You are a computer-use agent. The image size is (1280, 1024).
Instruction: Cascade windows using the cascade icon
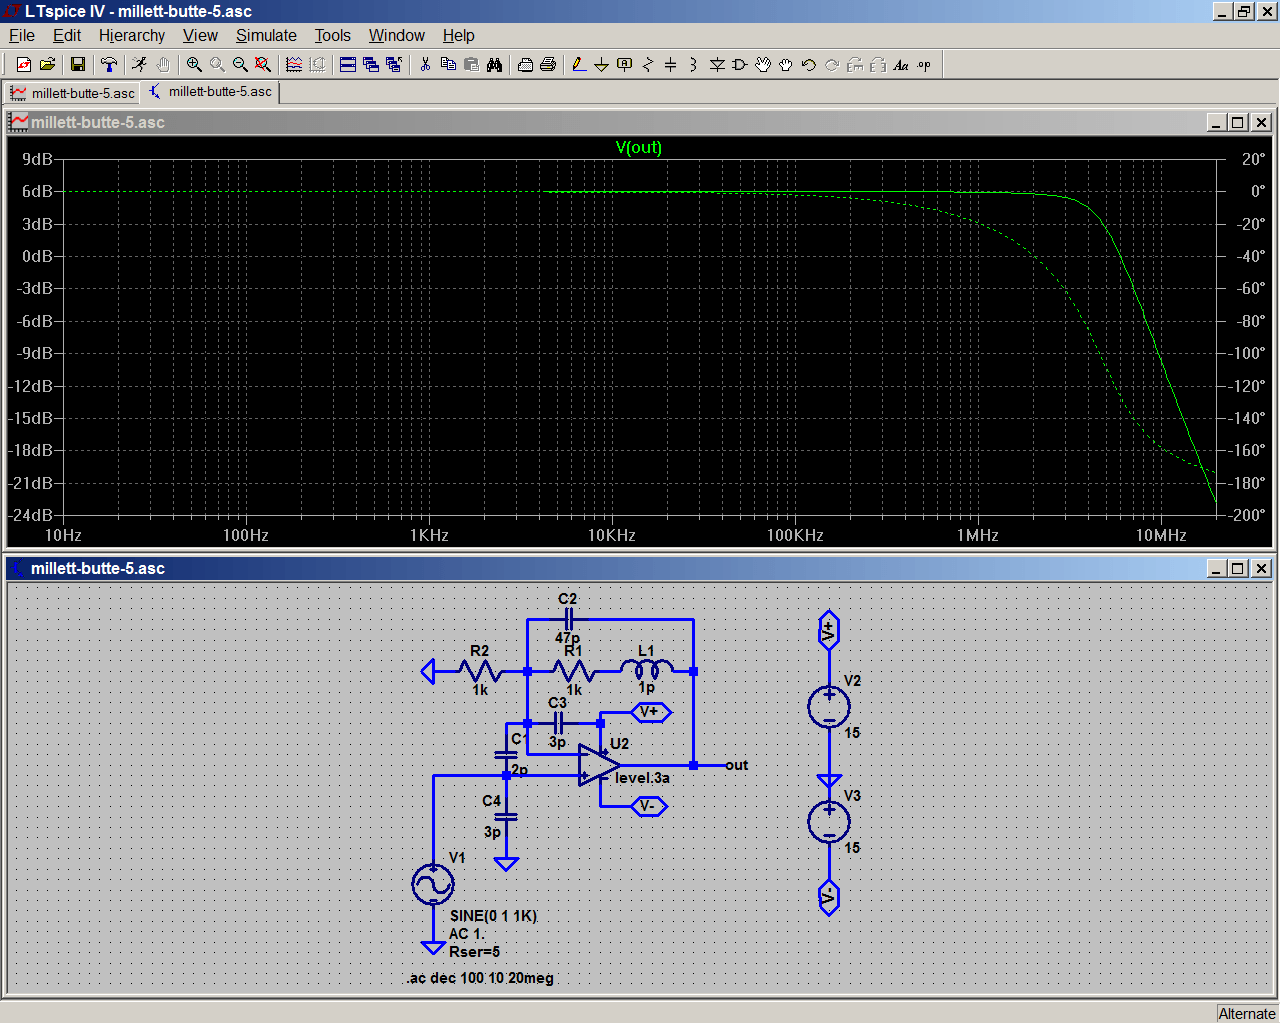371,65
